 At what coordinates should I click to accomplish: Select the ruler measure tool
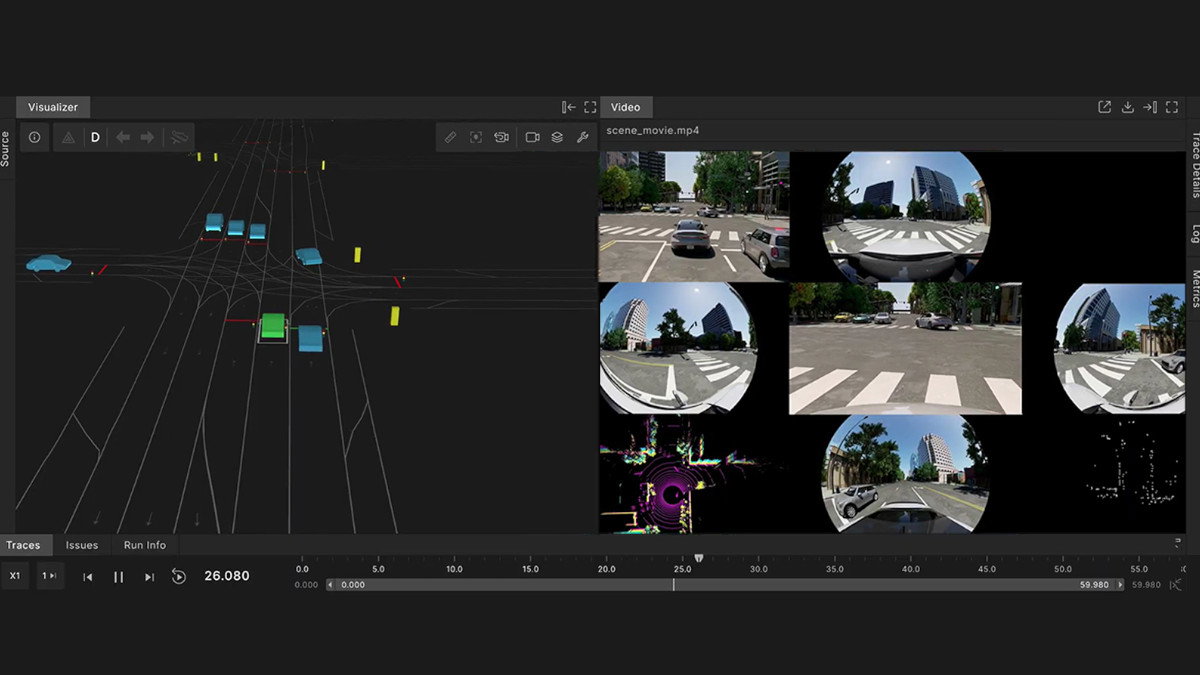click(450, 137)
